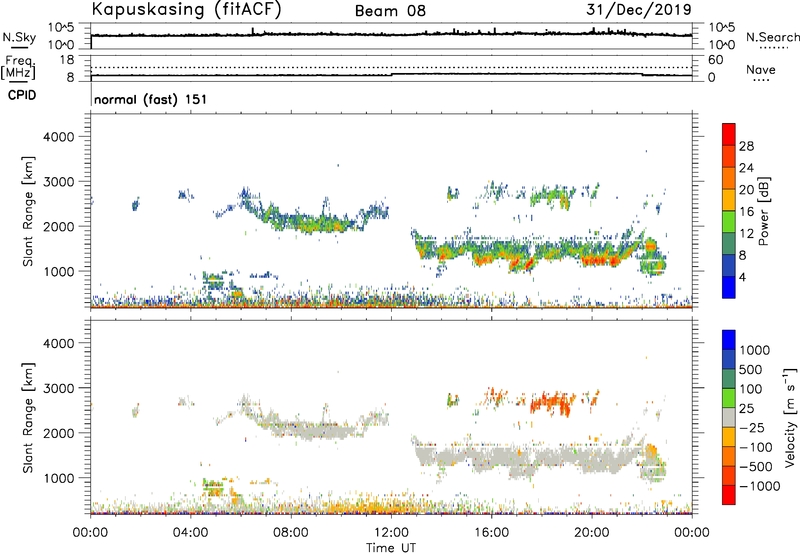Click the Beam 08 label
The height and width of the screenshot is (554, 800).
390,11
